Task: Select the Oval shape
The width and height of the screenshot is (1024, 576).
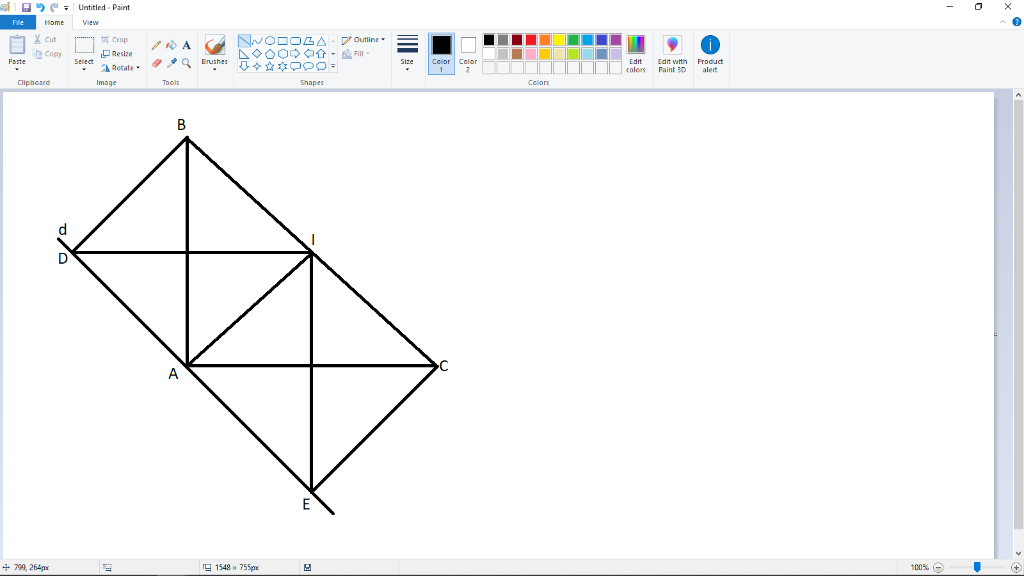Action: [x=270, y=40]
